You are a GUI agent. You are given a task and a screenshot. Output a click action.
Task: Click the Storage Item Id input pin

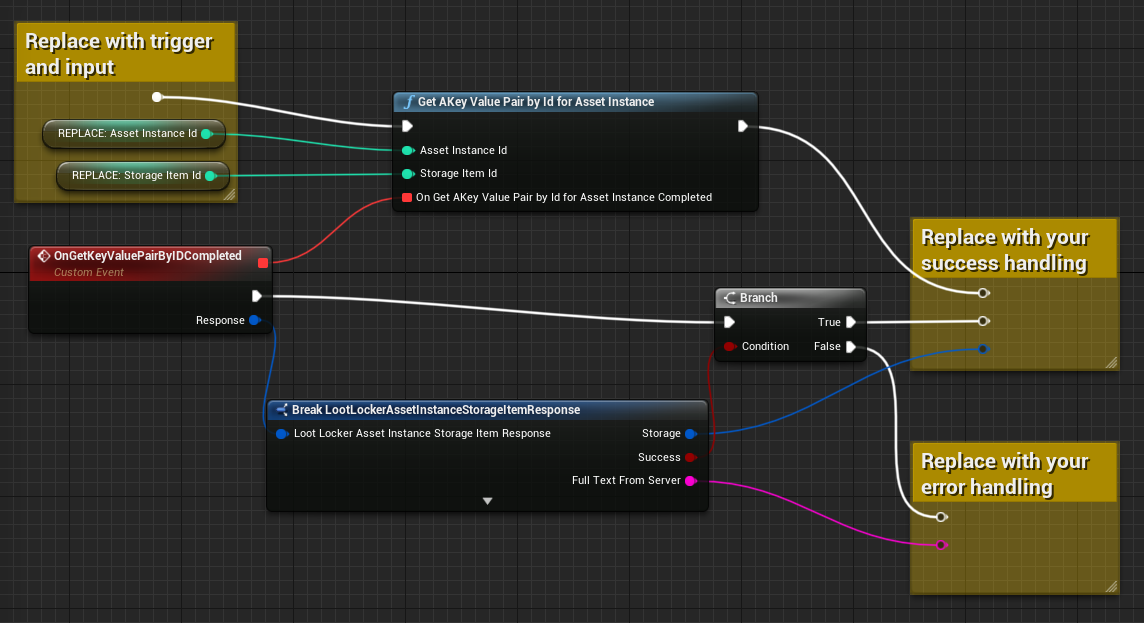(x=407, y=174)
